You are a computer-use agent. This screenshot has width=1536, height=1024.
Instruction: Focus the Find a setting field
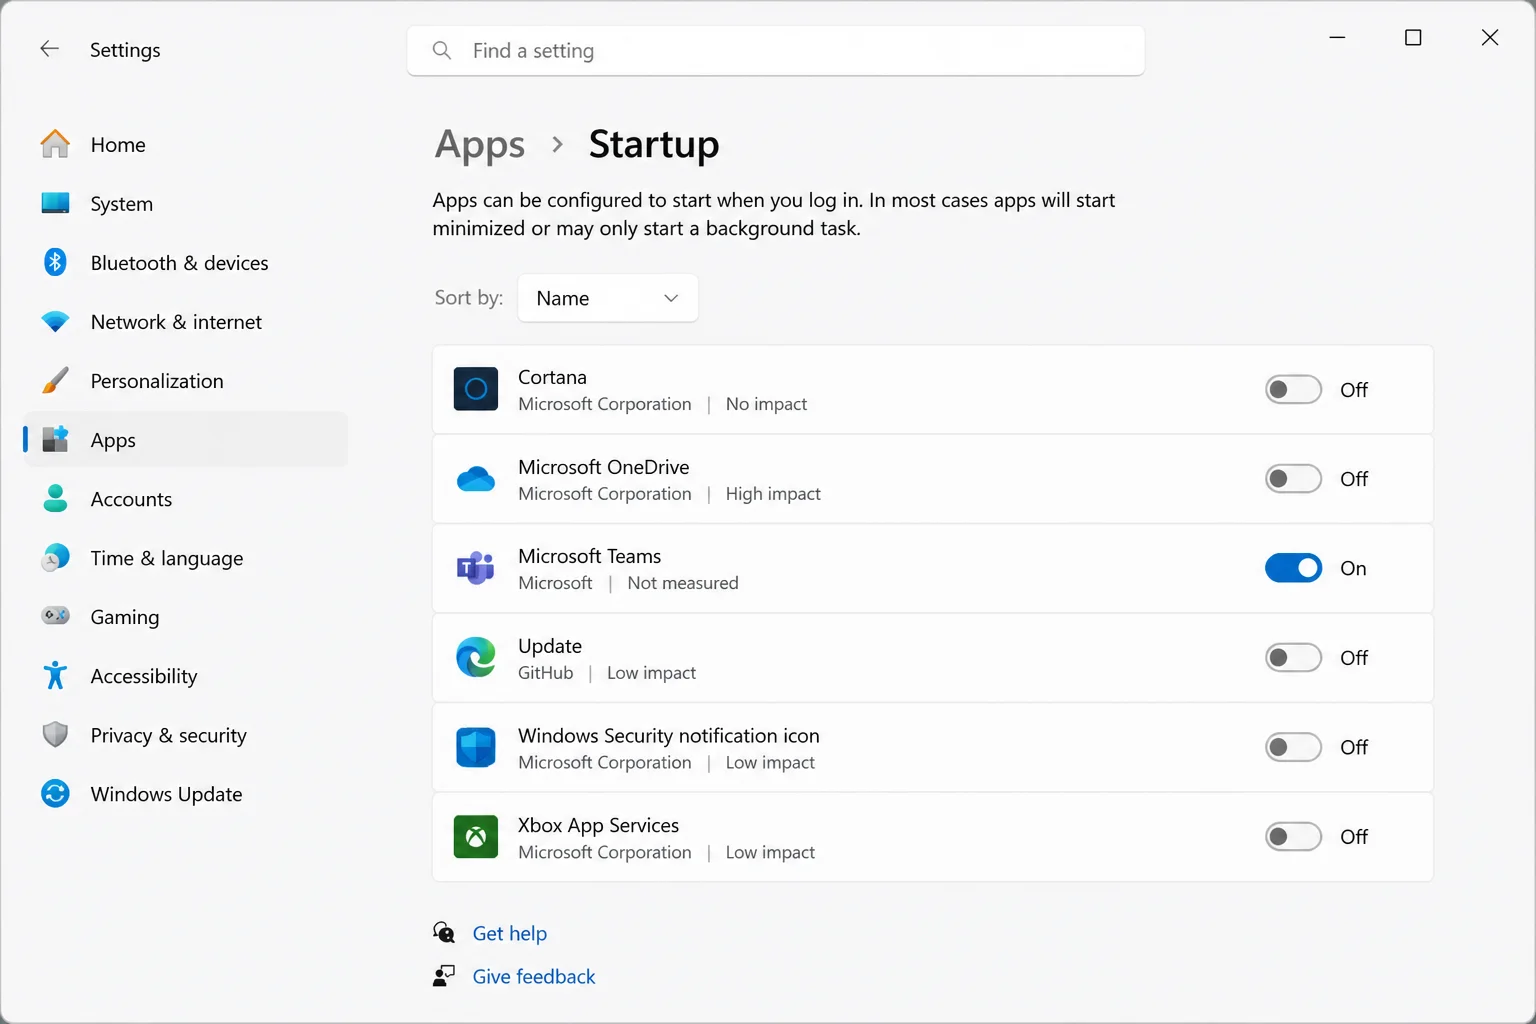776,50
